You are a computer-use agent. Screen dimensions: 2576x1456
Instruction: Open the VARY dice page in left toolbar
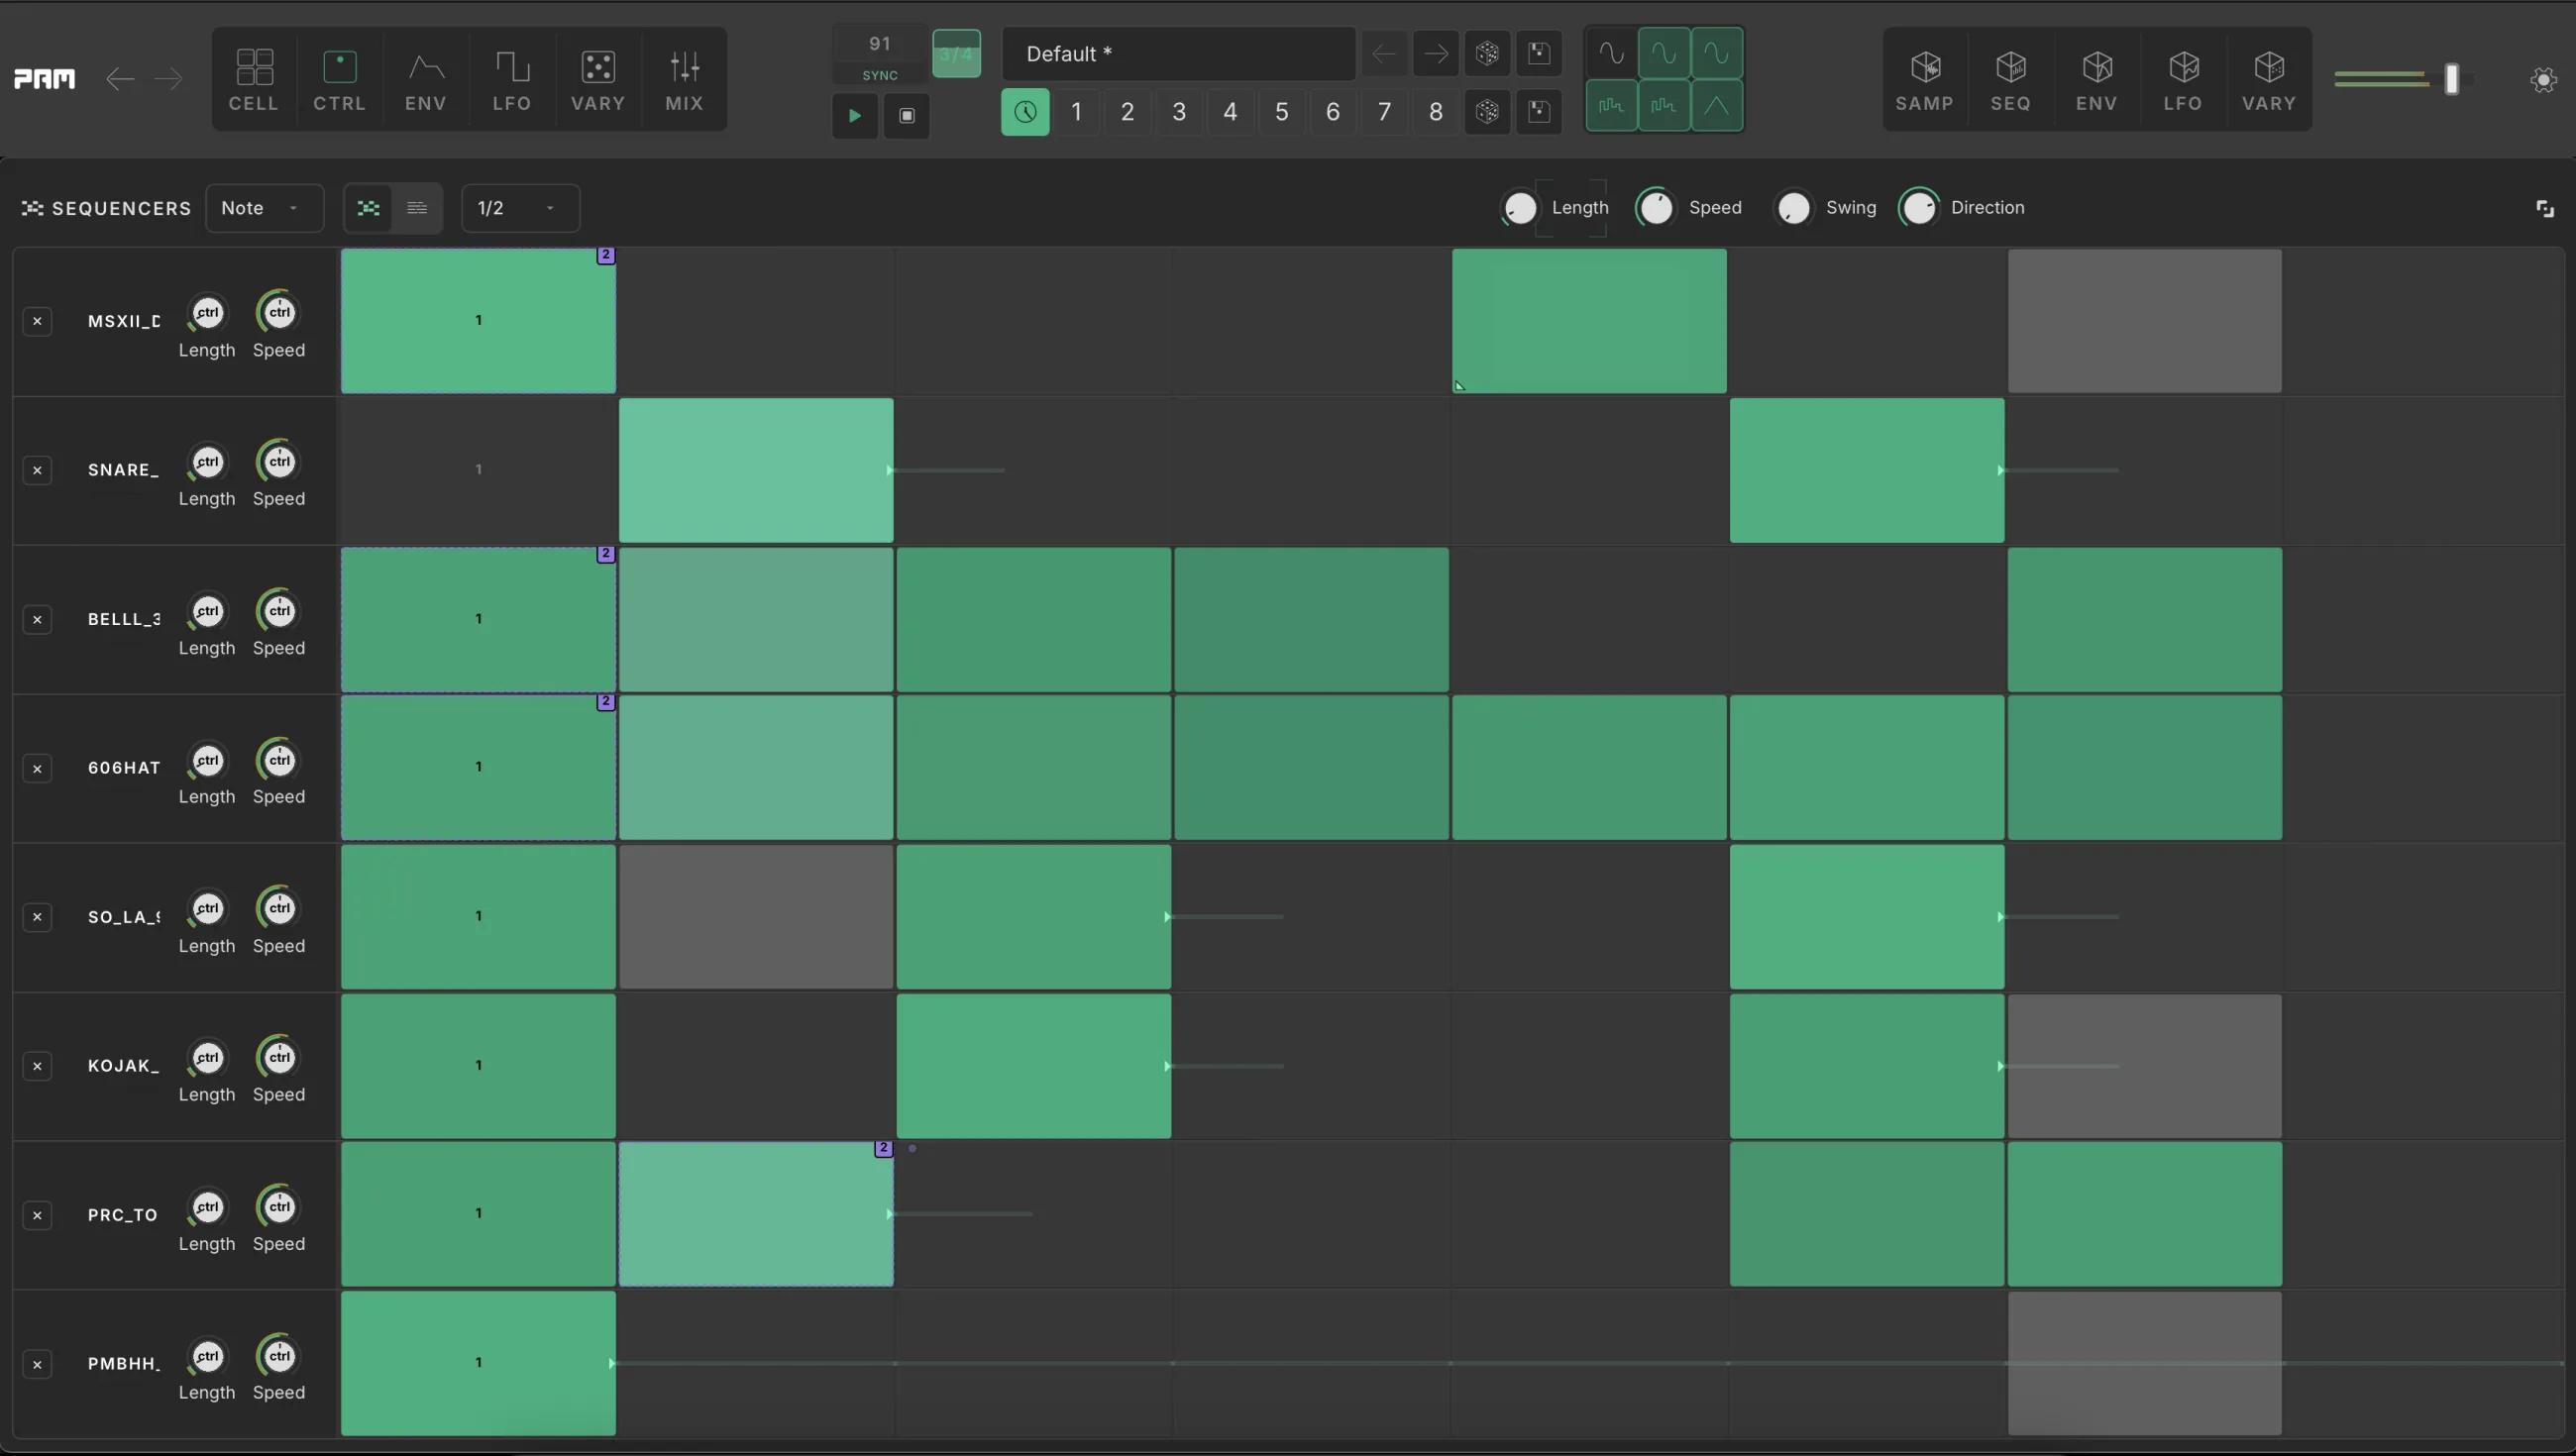598,79
